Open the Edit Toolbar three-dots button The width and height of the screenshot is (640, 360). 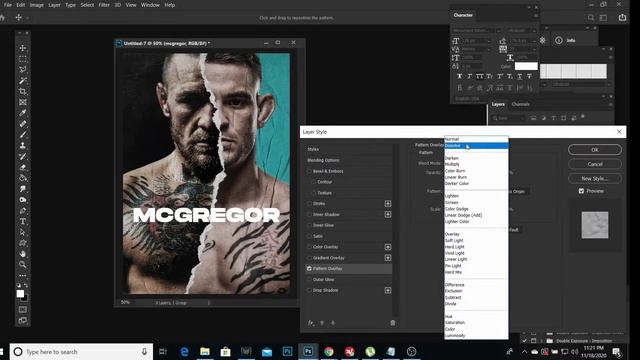pos(22,276)
